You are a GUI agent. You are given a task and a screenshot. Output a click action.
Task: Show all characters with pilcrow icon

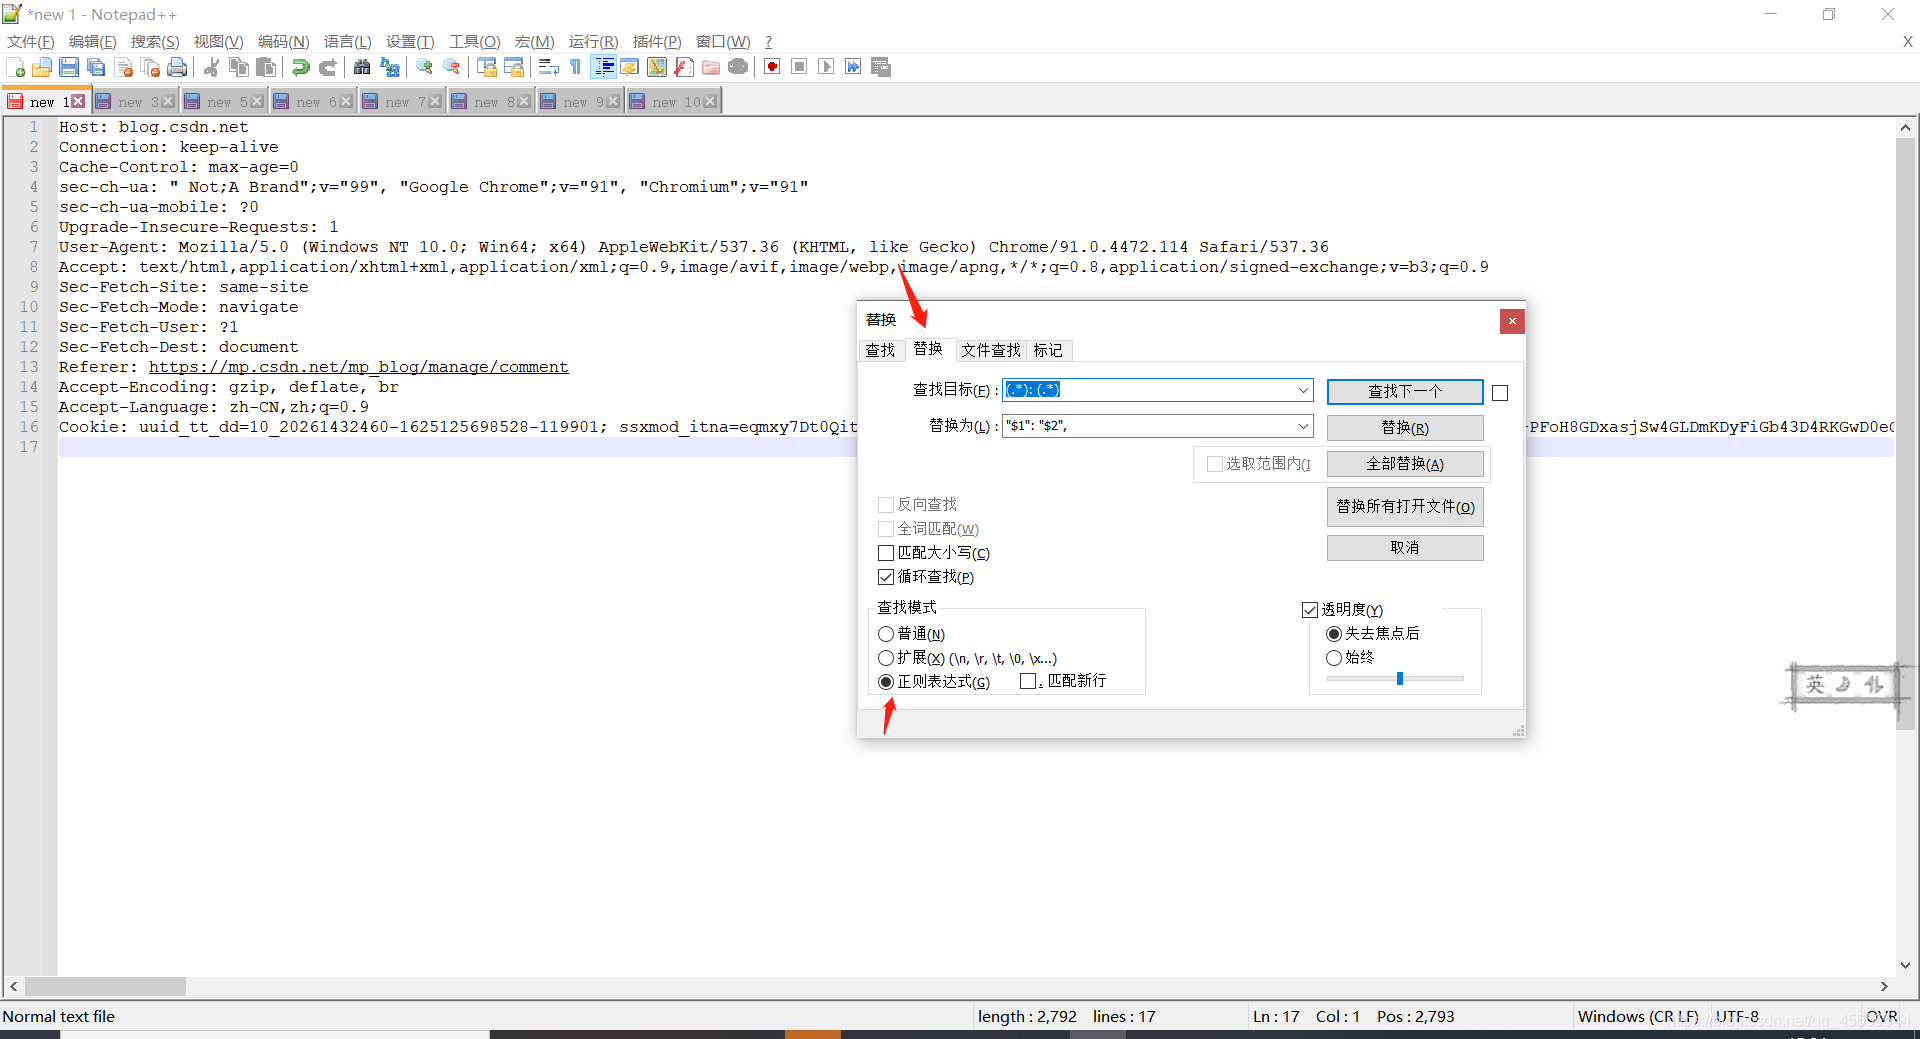[x=575, y=67]
